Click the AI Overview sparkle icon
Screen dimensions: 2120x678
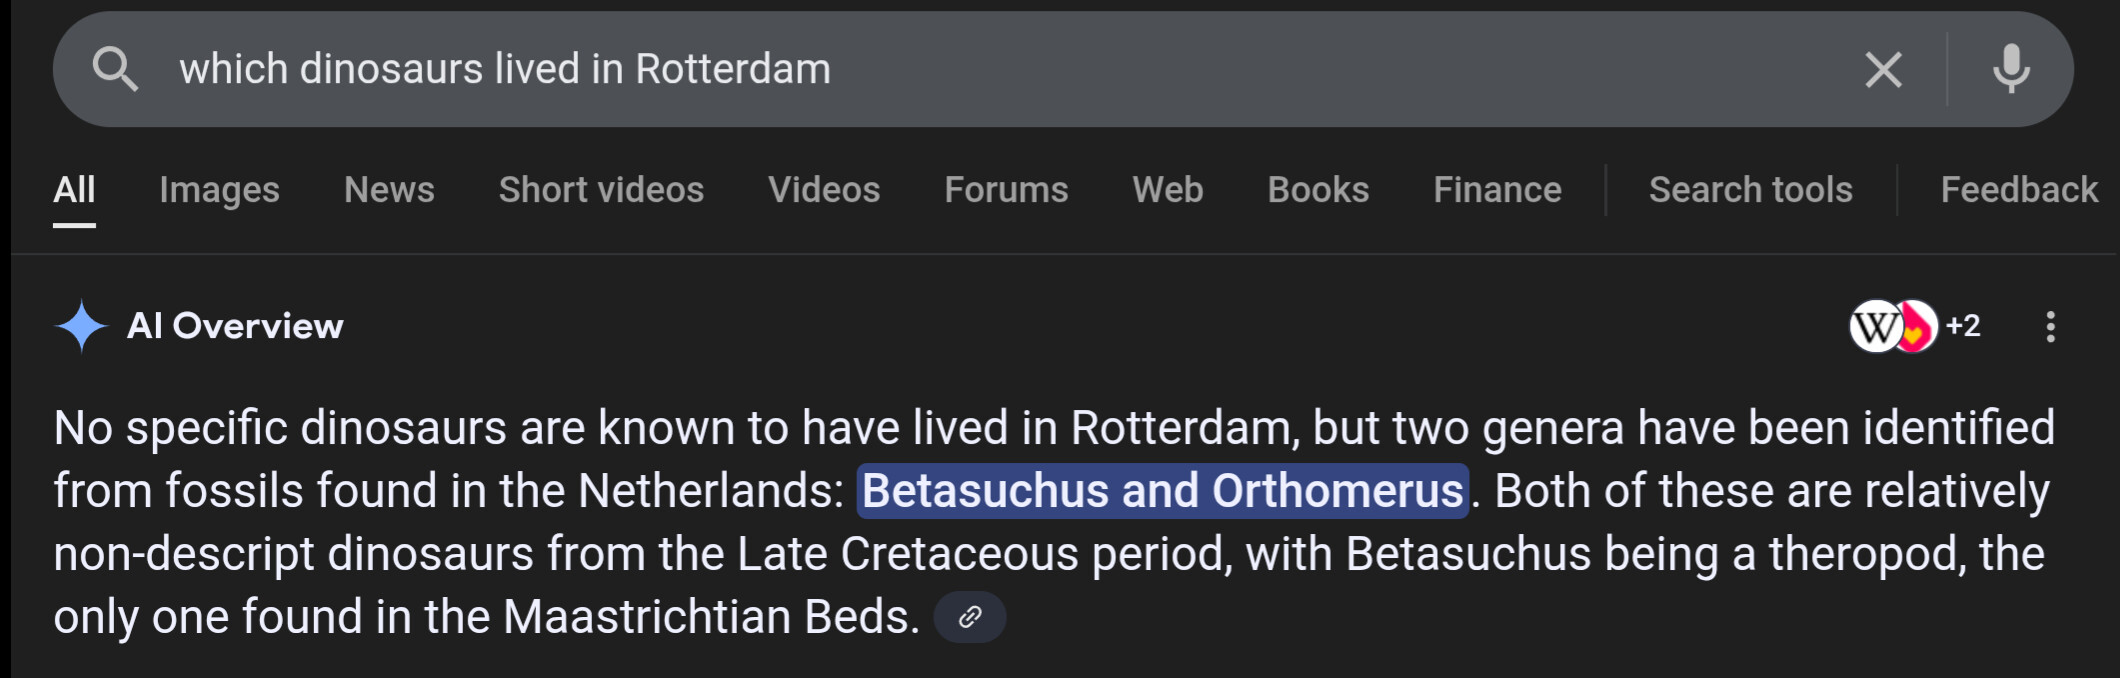[81, 326]
